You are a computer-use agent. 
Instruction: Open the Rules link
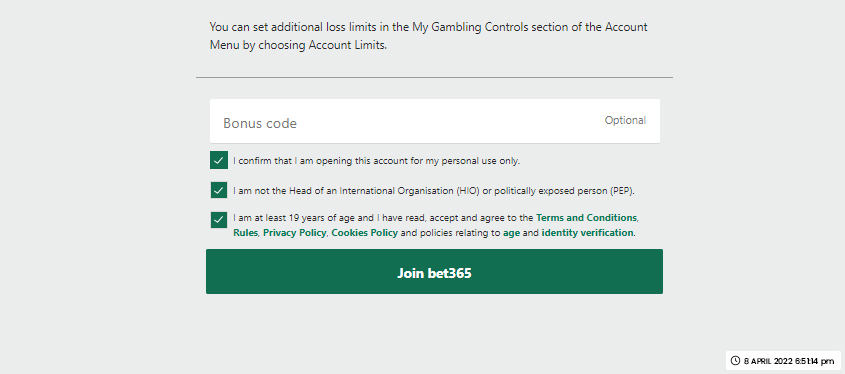[x=245, y=233]
